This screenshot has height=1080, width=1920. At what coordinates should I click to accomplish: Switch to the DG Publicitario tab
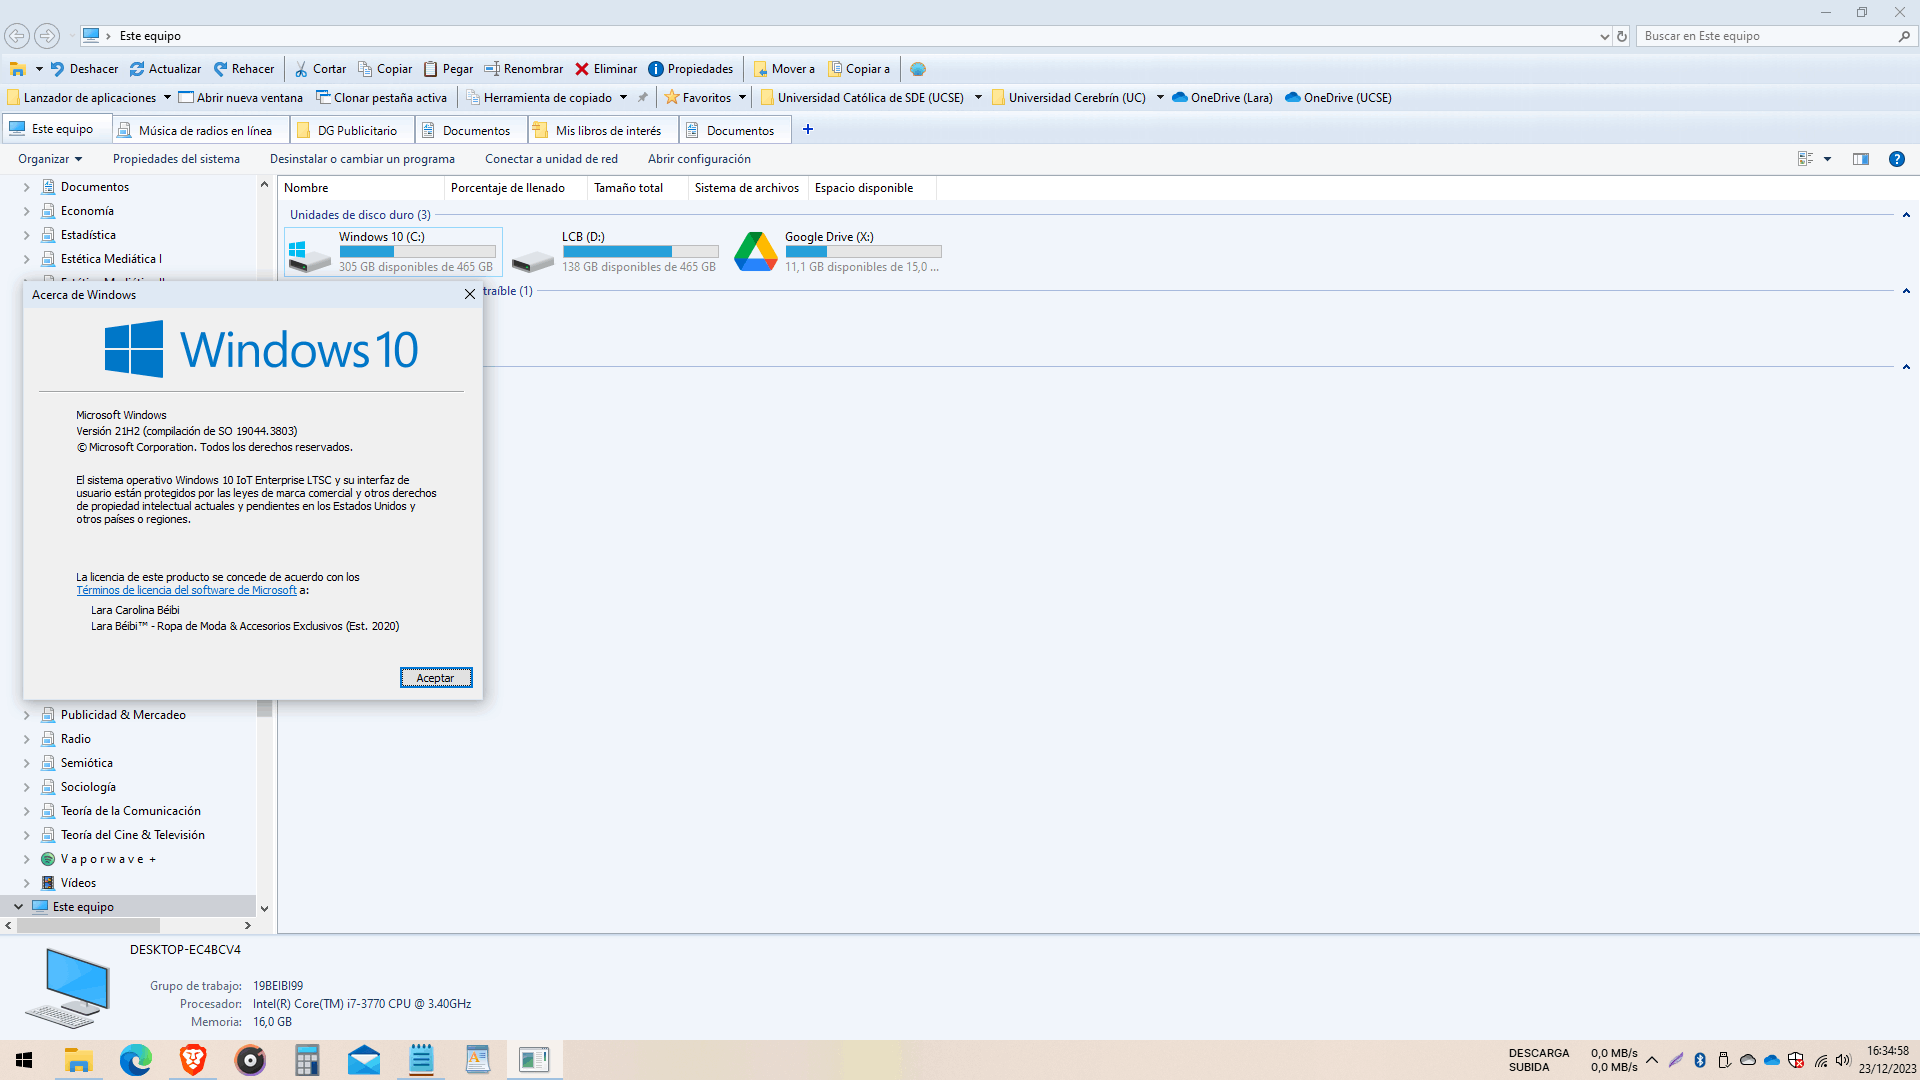[356, 131]
